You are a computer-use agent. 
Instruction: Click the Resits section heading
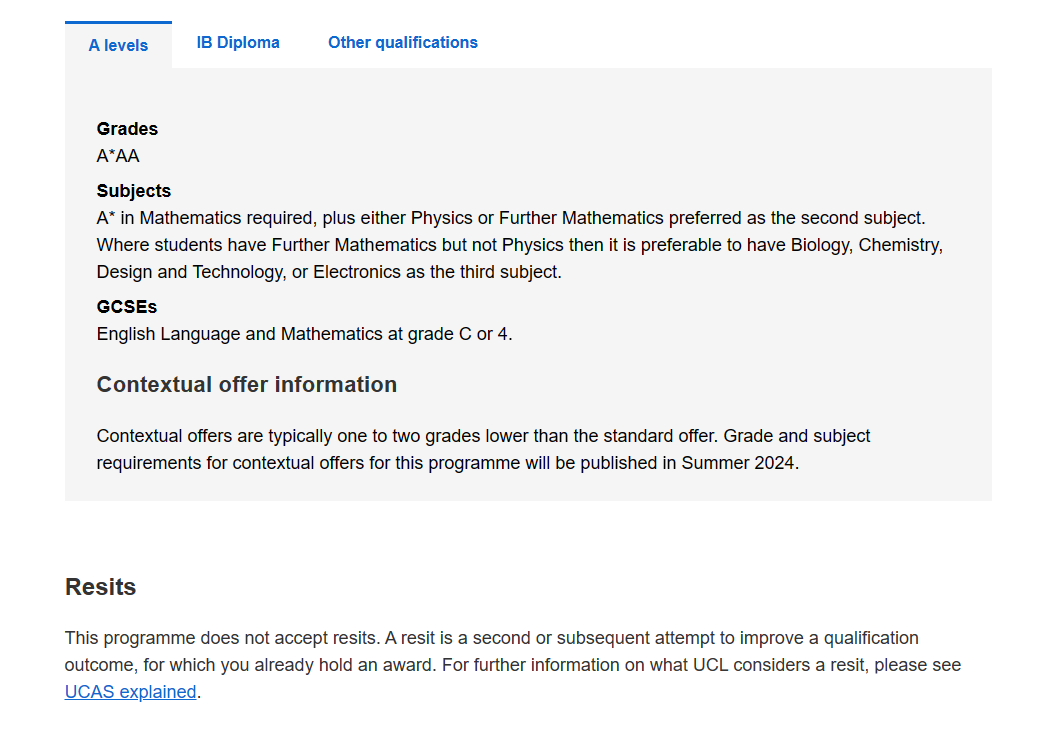pyautogui.click(x=100, y=587)
